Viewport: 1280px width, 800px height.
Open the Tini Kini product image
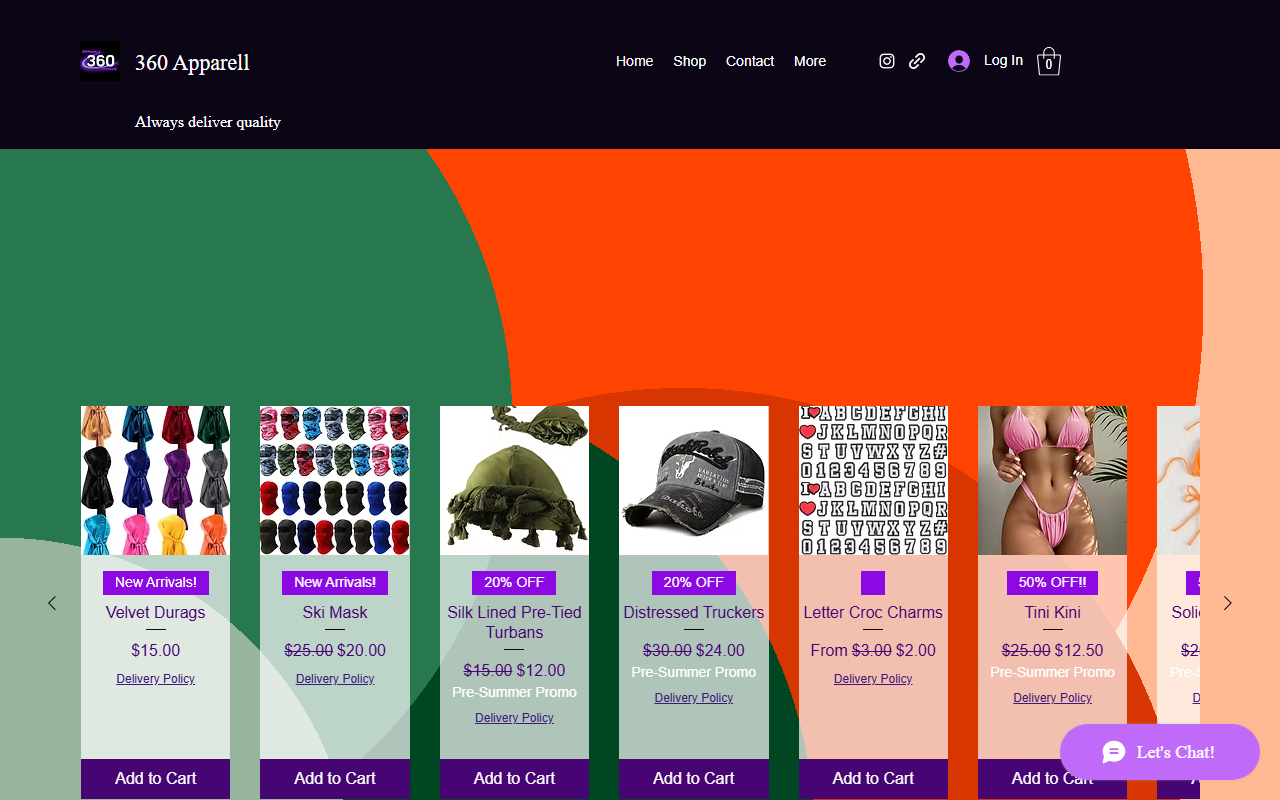tap(1052, 480)
